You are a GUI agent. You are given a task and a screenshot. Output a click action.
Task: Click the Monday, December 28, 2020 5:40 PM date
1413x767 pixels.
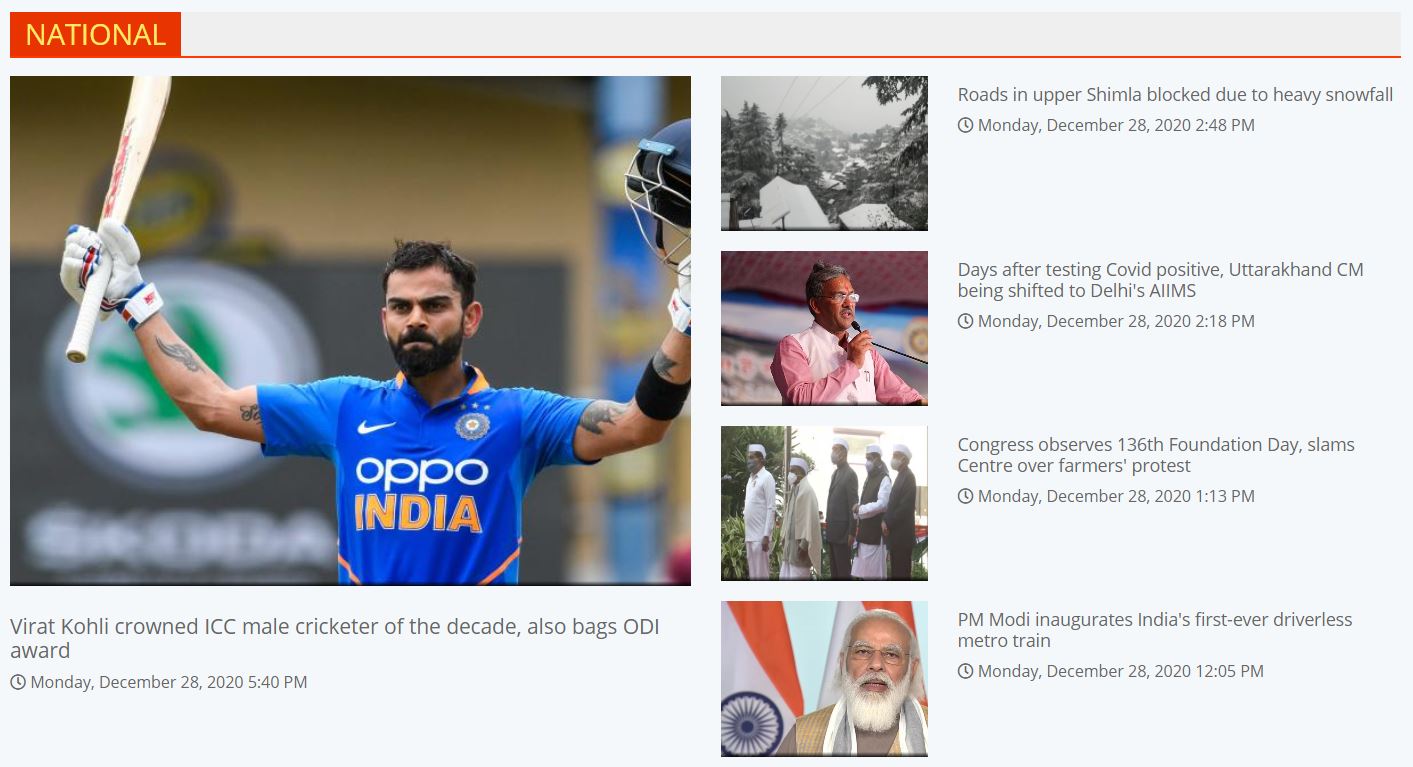coord(168,682)
